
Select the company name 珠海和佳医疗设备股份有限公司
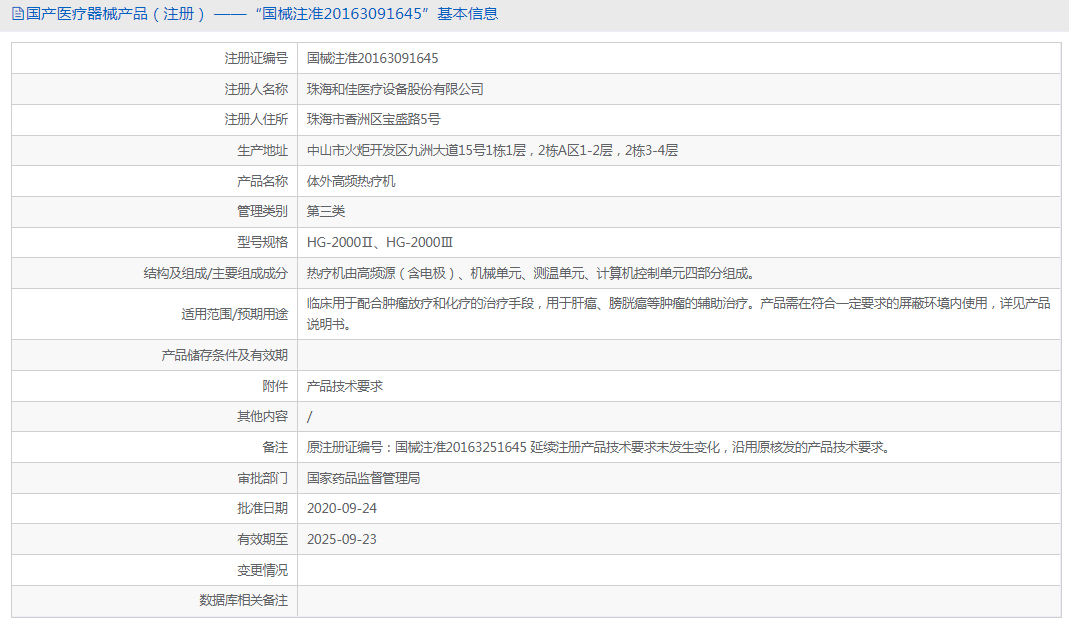(x=395, y=89)
